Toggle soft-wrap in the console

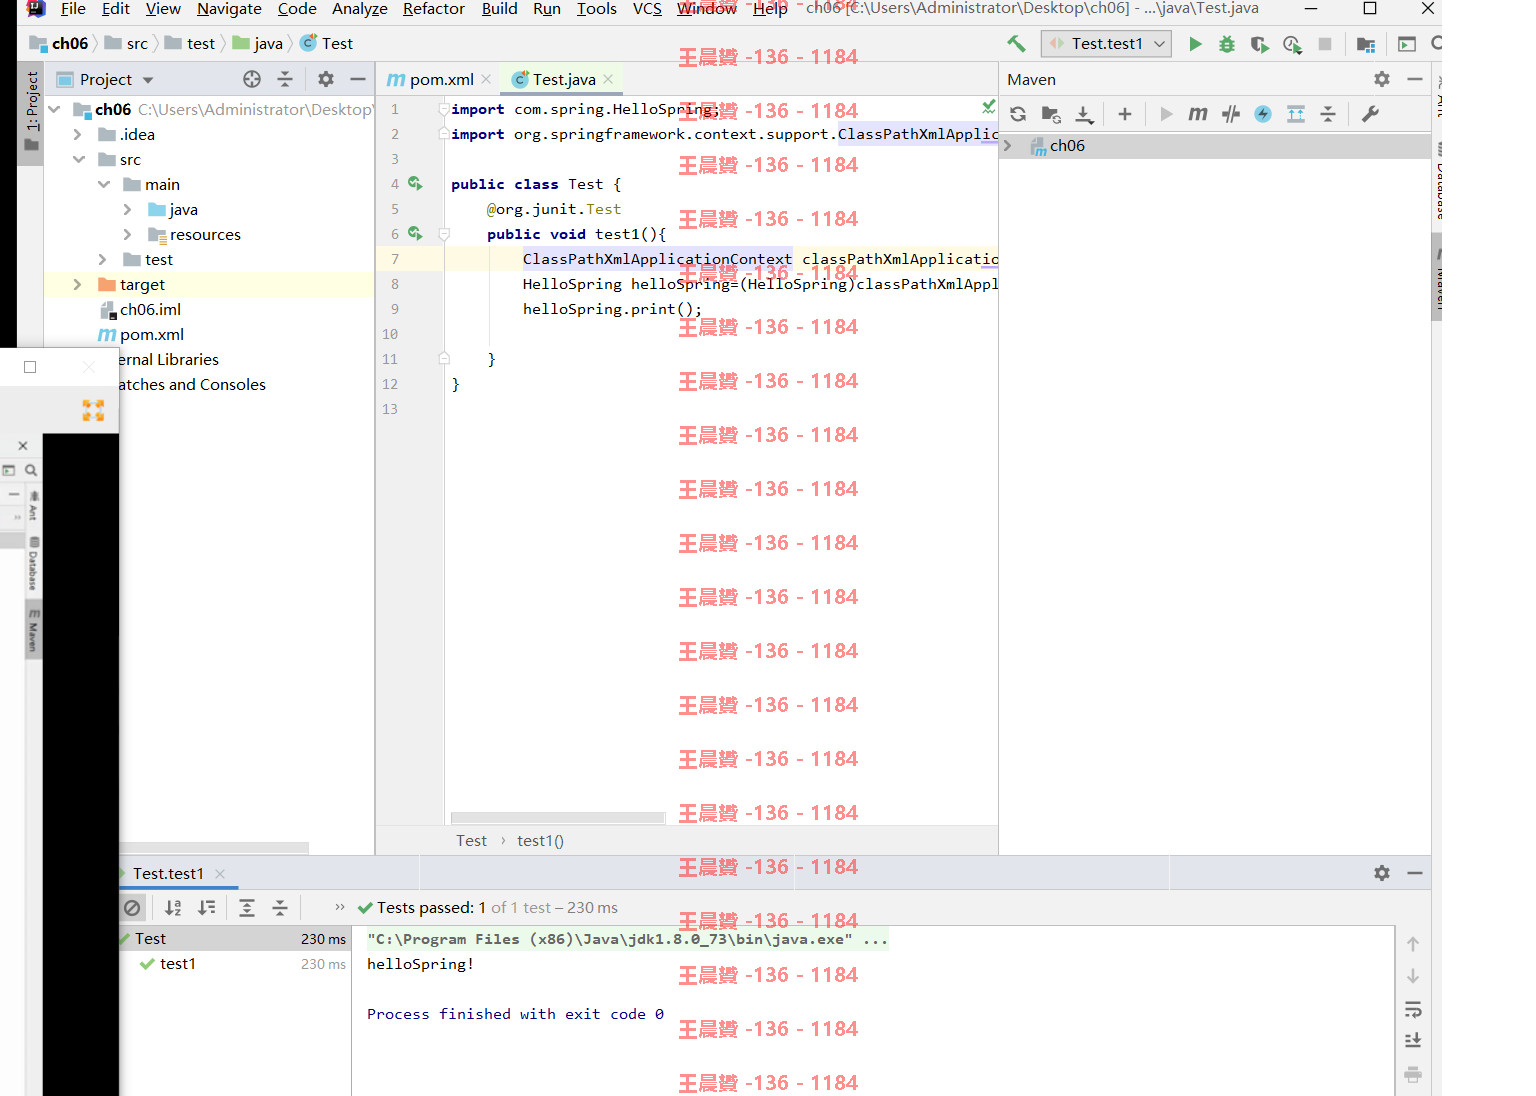click(1413, 1009)
